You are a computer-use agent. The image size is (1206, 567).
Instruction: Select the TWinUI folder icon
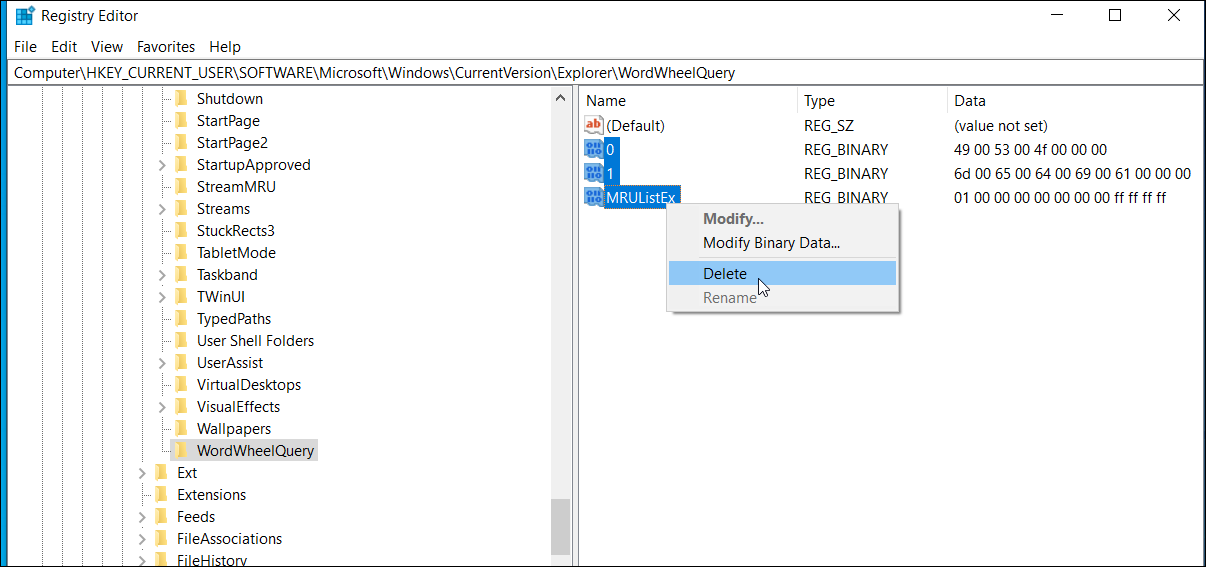tap(181, 296)
